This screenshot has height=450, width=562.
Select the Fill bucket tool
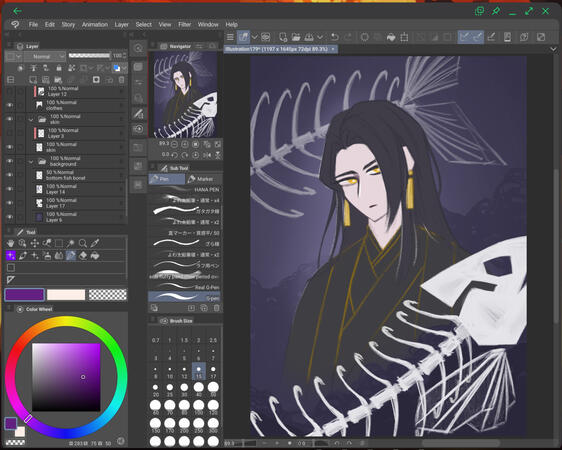click(x=95, y=256)
